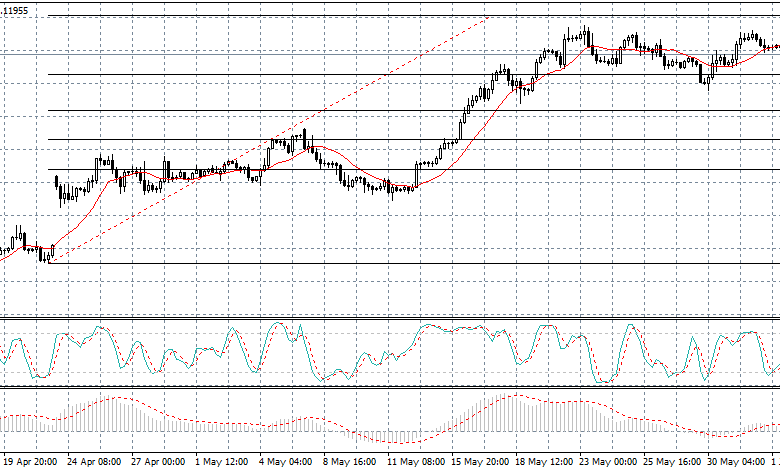
Task: Select the solid red moving average line
Action: [x=470, y=130]
